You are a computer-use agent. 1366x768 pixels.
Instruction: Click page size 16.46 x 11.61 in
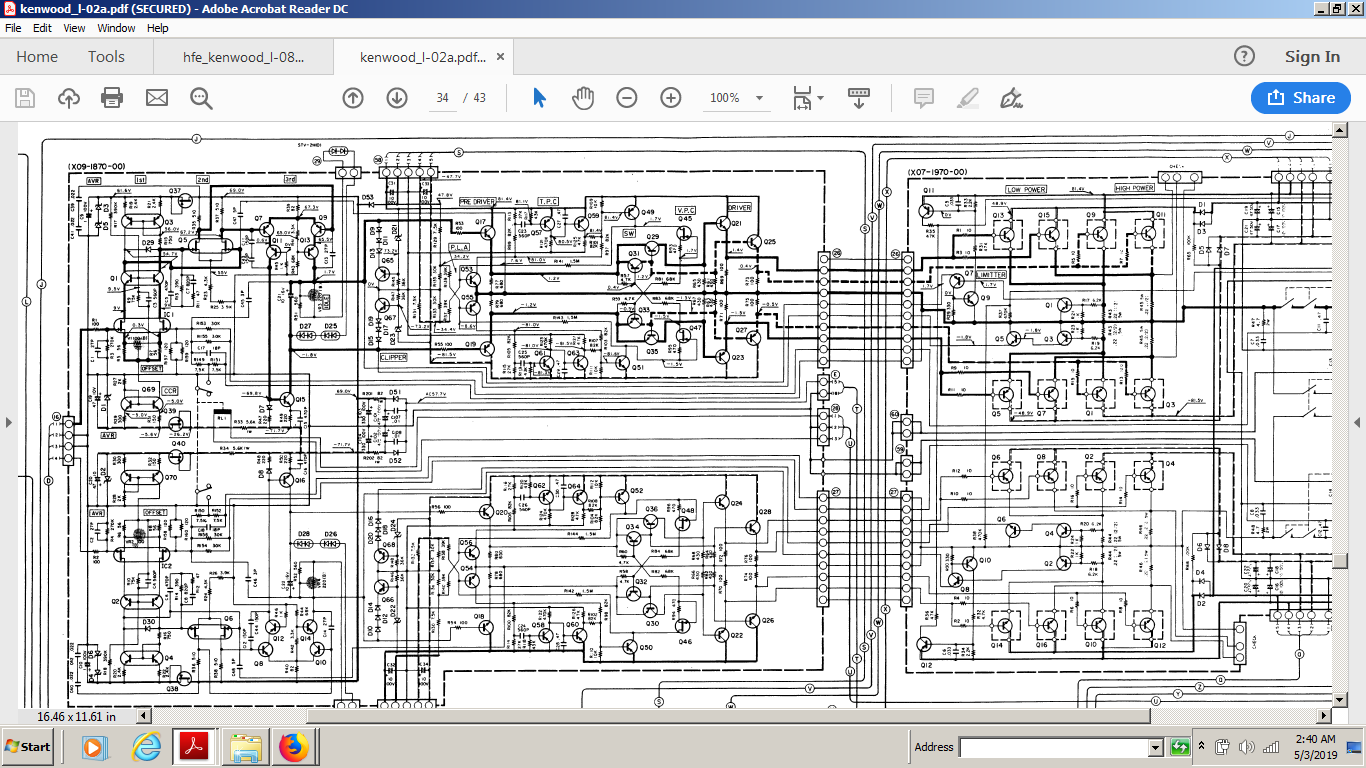(x=76, y=716)
